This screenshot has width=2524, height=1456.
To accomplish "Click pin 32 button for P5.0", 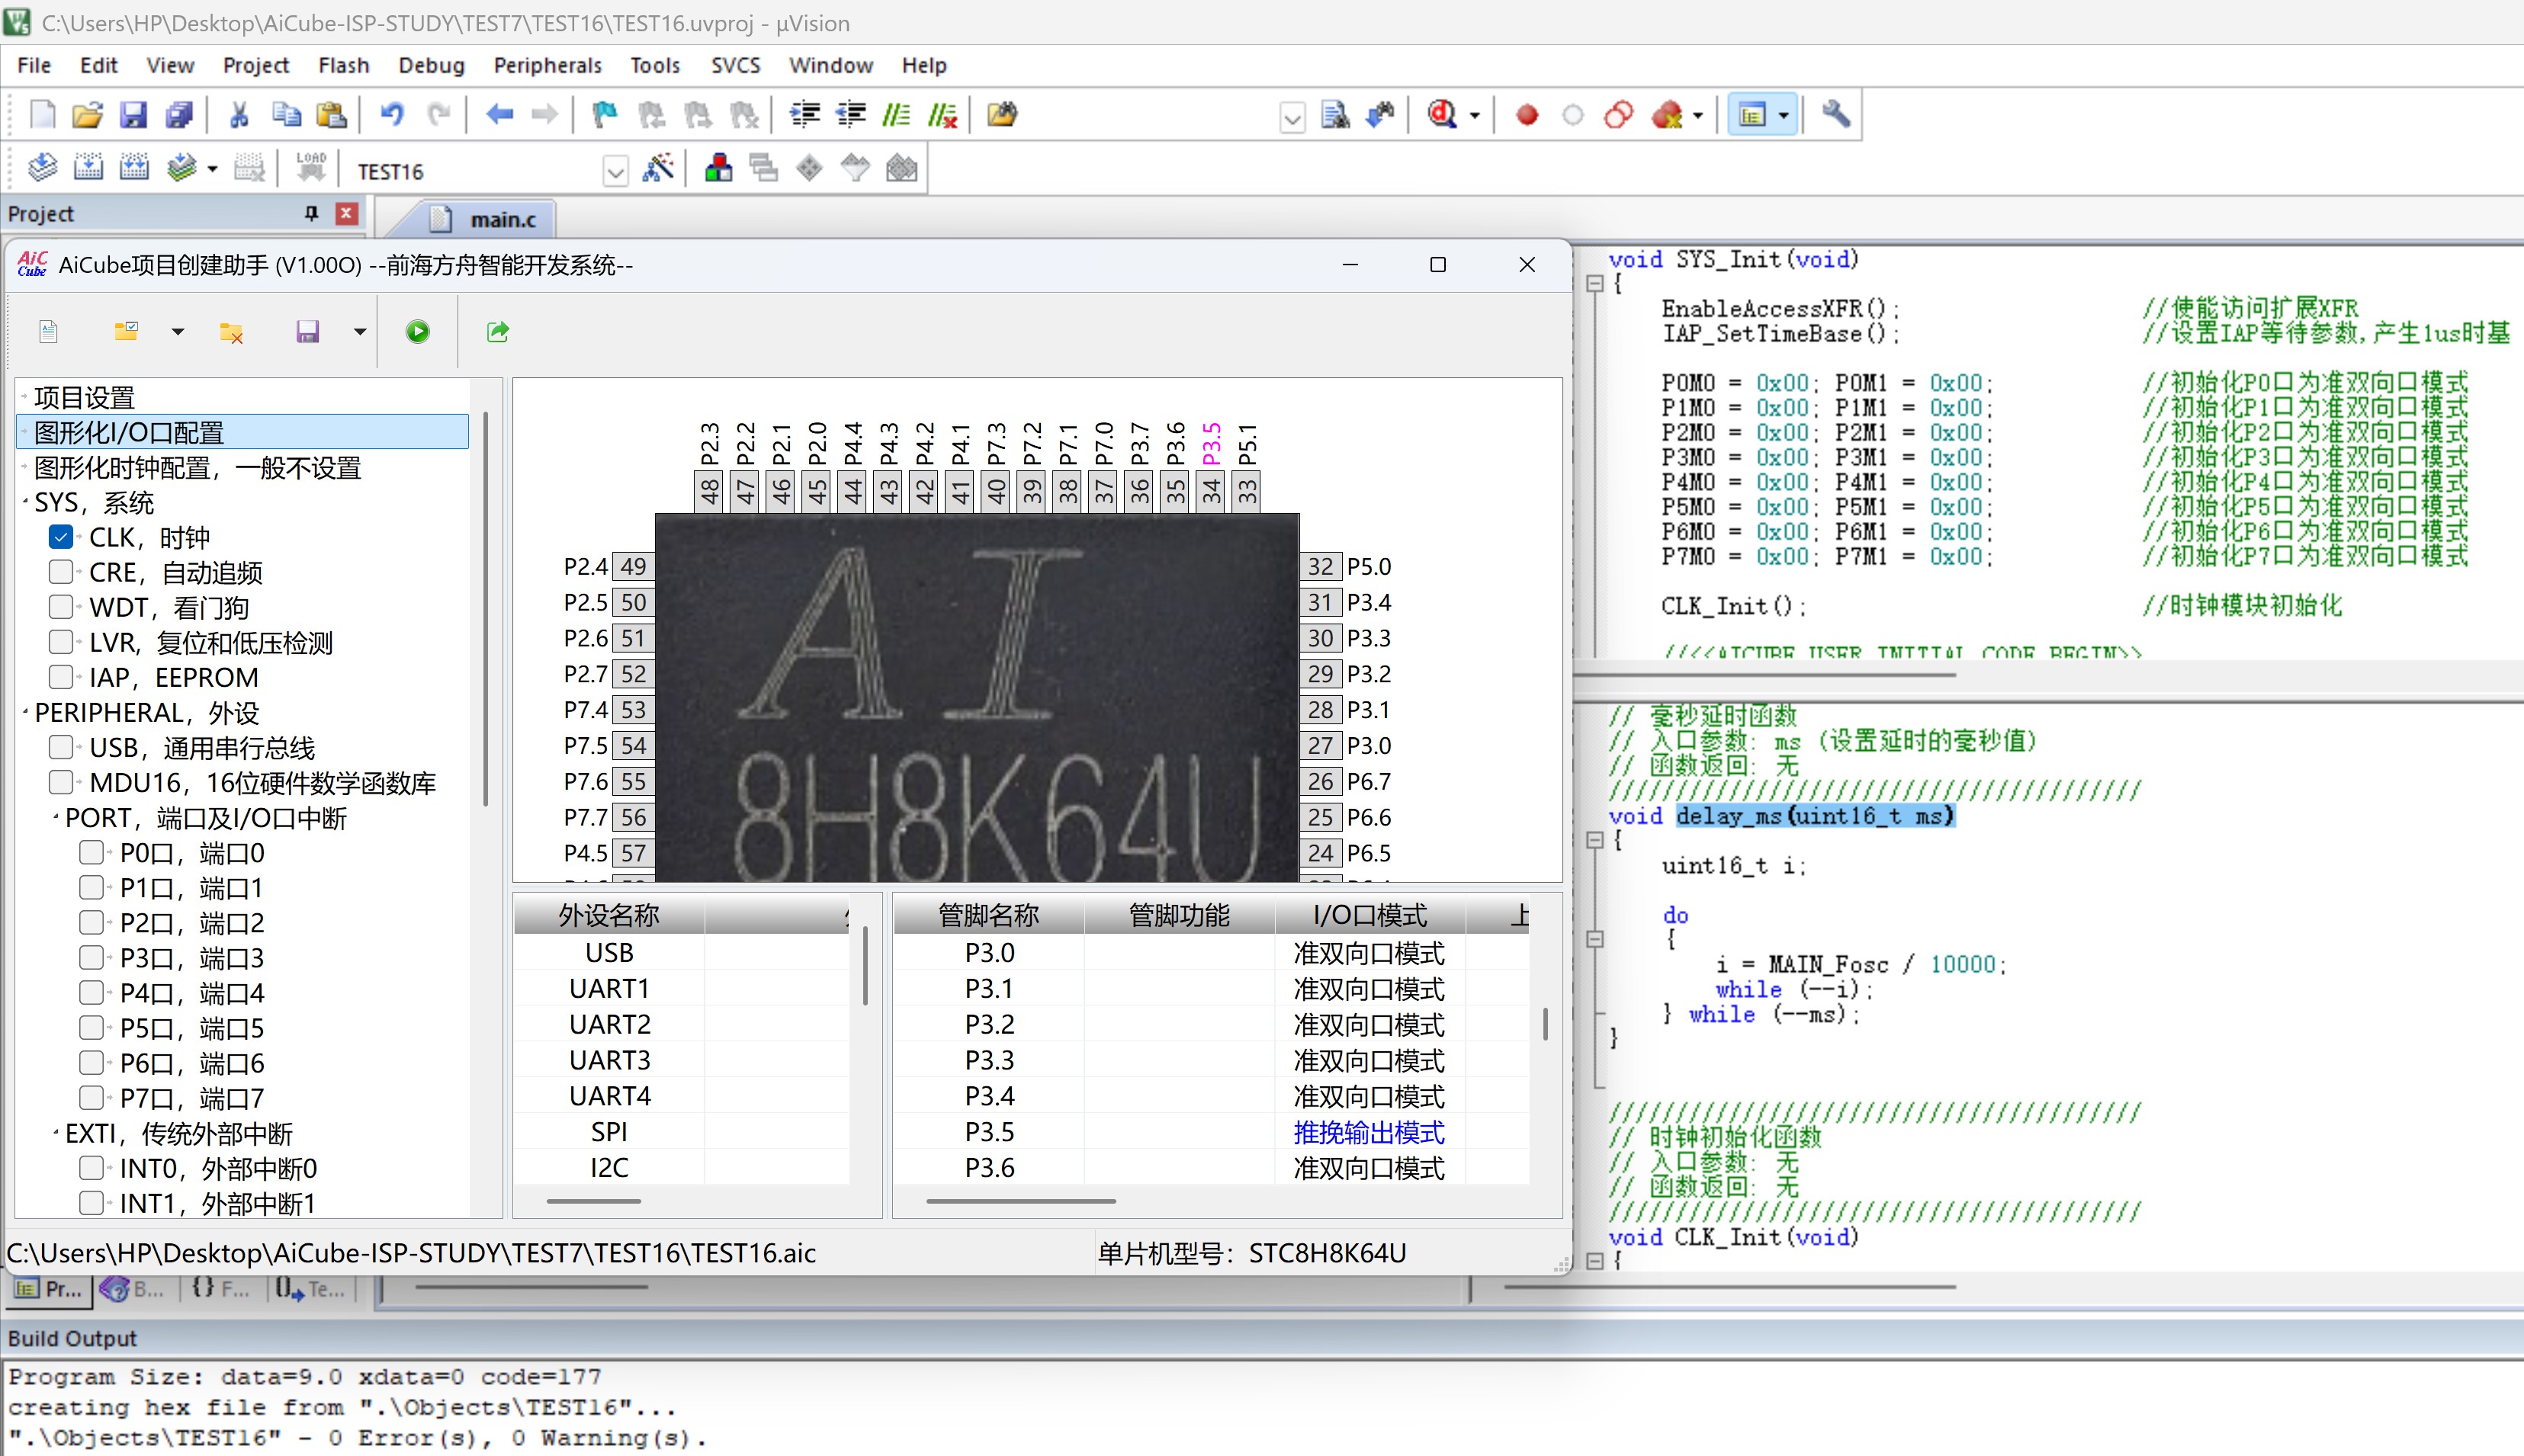I will [1320, 566].
